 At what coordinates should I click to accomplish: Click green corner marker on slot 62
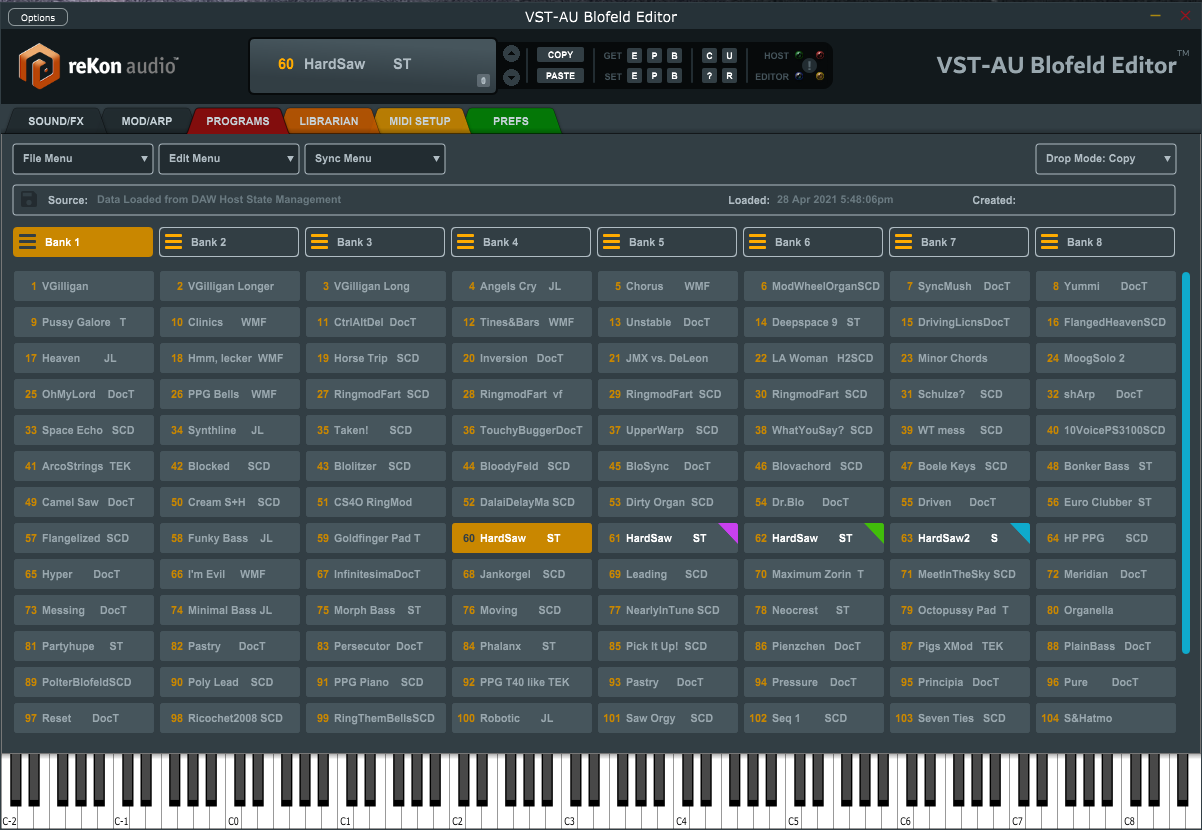[x=877, y=530]
